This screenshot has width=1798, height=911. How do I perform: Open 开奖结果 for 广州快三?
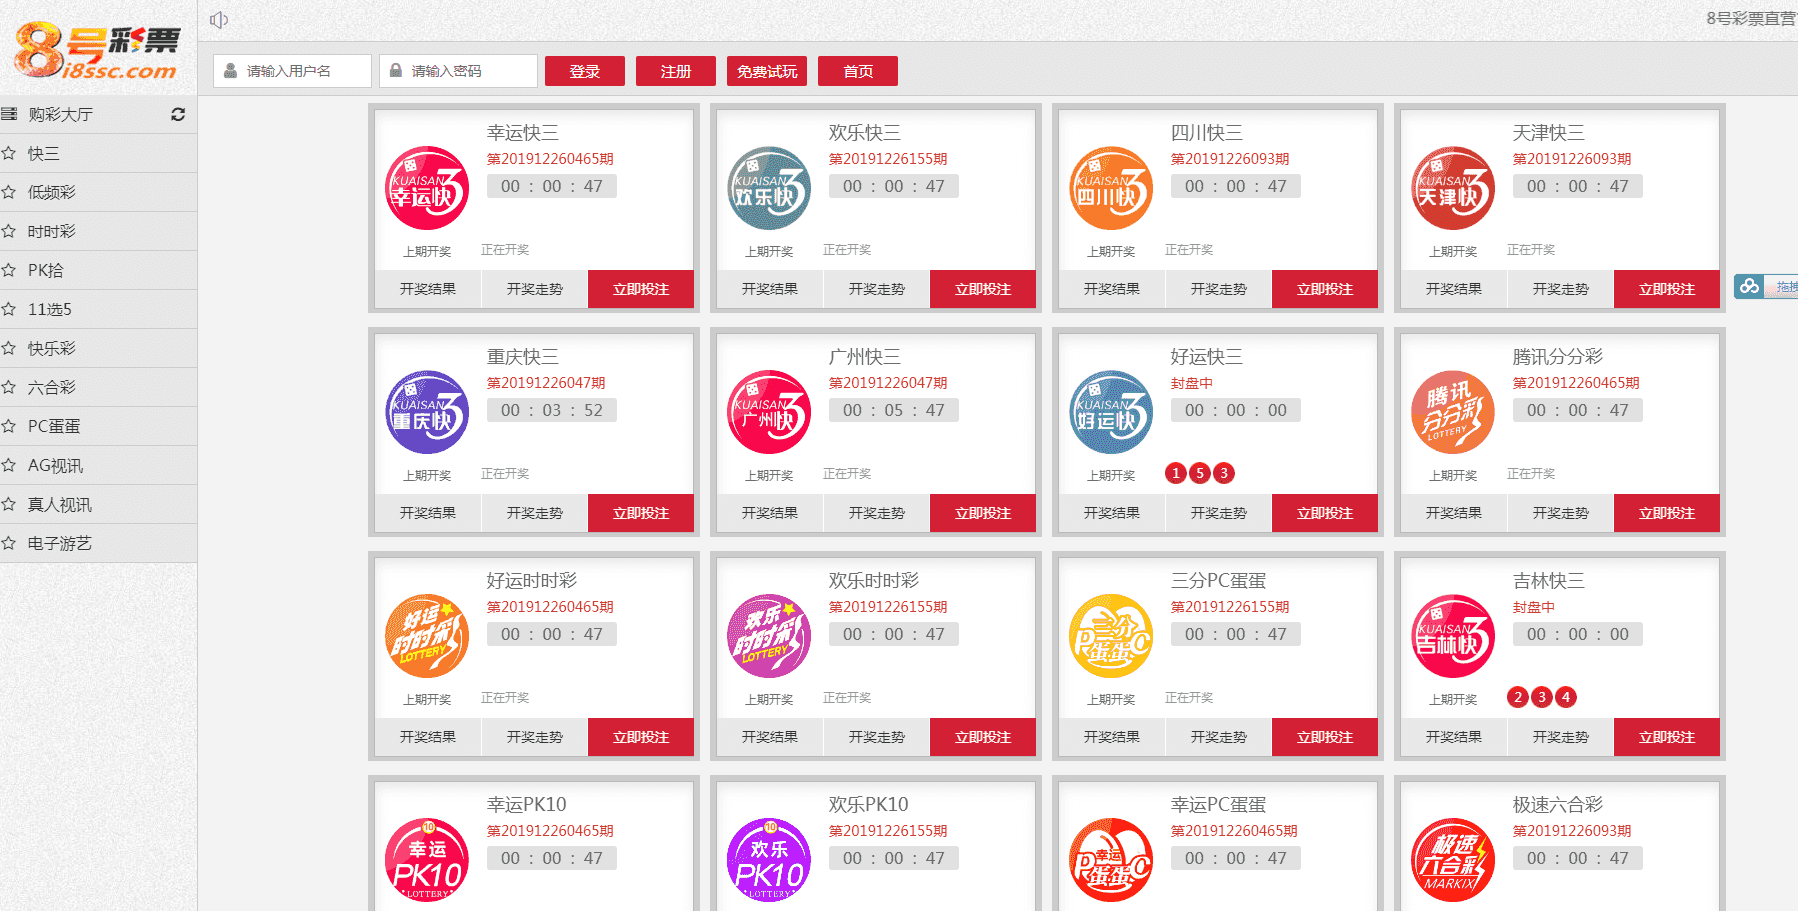pyautogui.click(x=769, y=513)
